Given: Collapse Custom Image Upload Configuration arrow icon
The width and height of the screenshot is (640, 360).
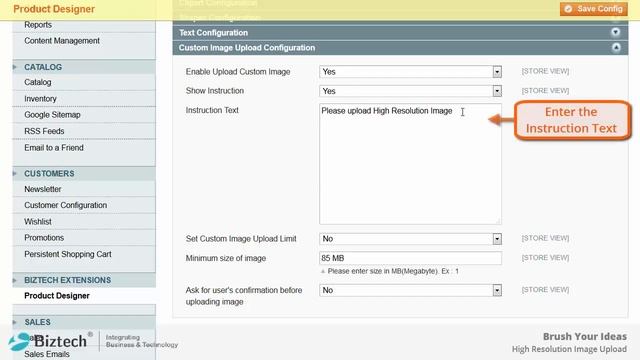Looking at the screenshot, I should pos(616,48).
